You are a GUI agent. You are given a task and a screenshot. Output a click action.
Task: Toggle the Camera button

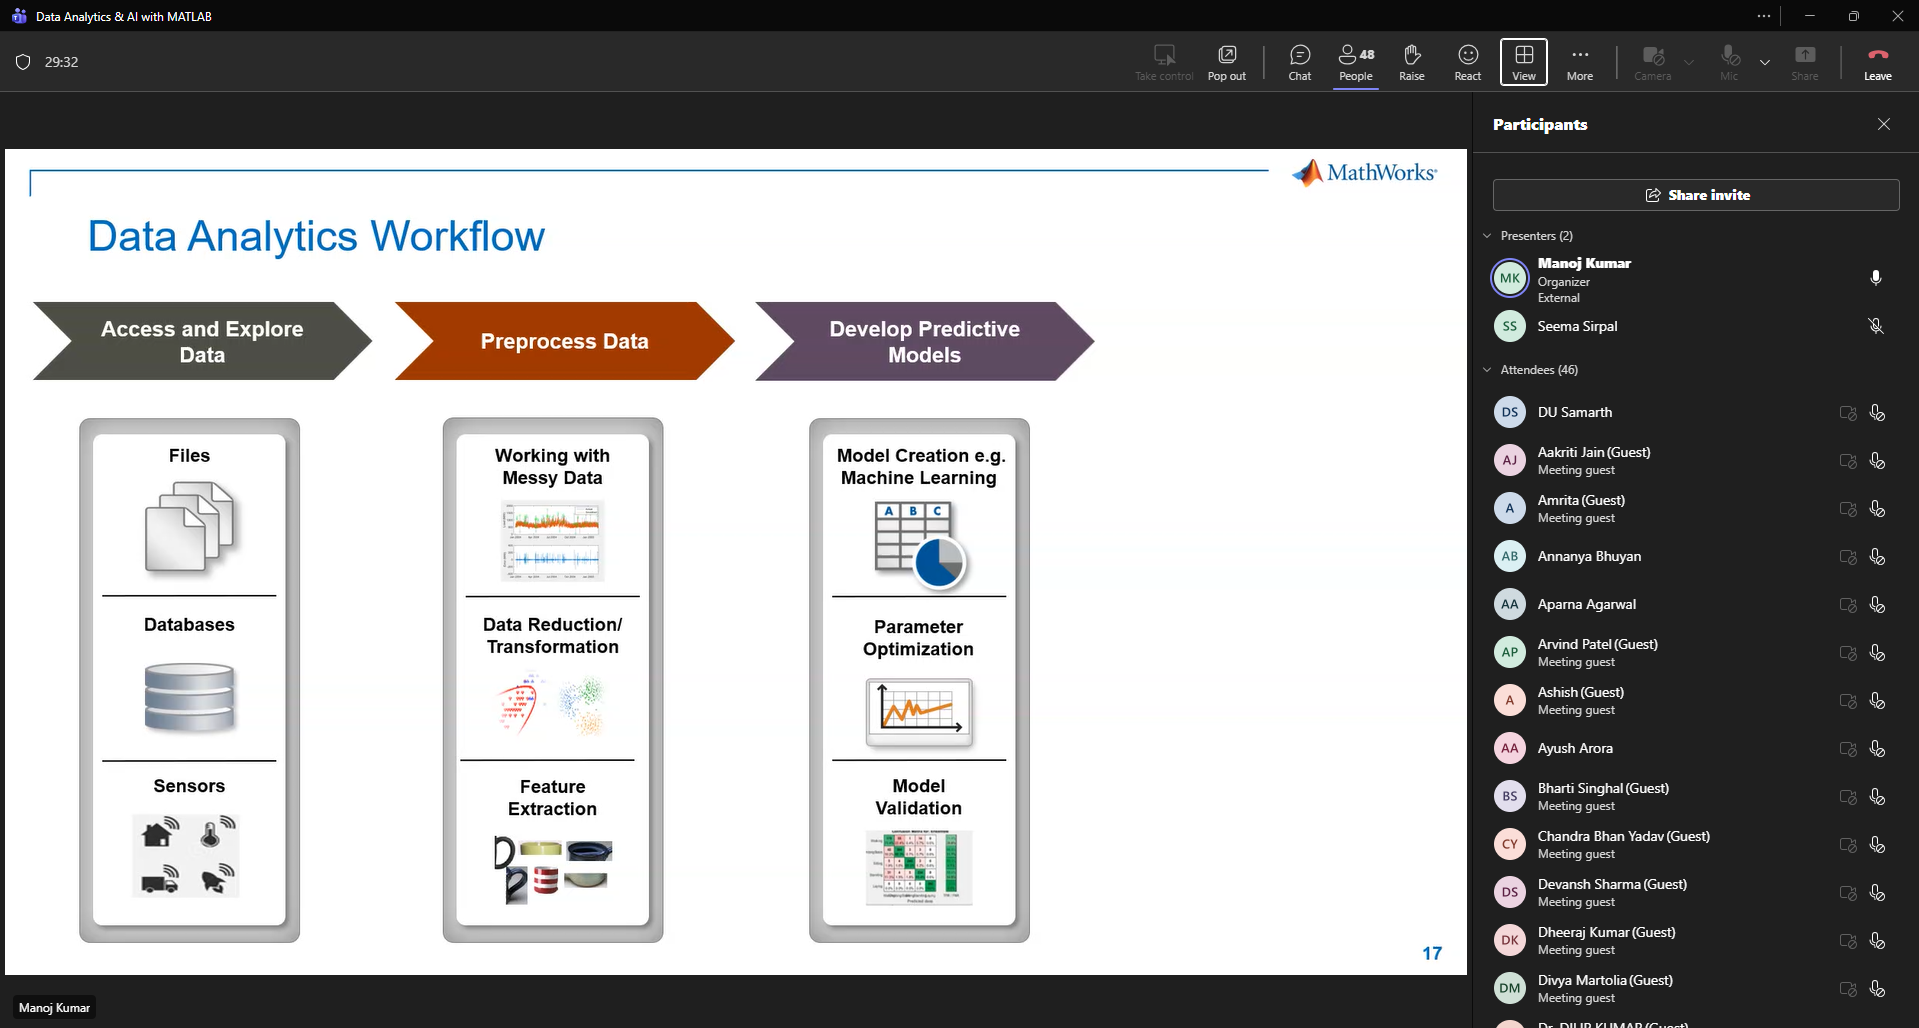[1652, 62]
